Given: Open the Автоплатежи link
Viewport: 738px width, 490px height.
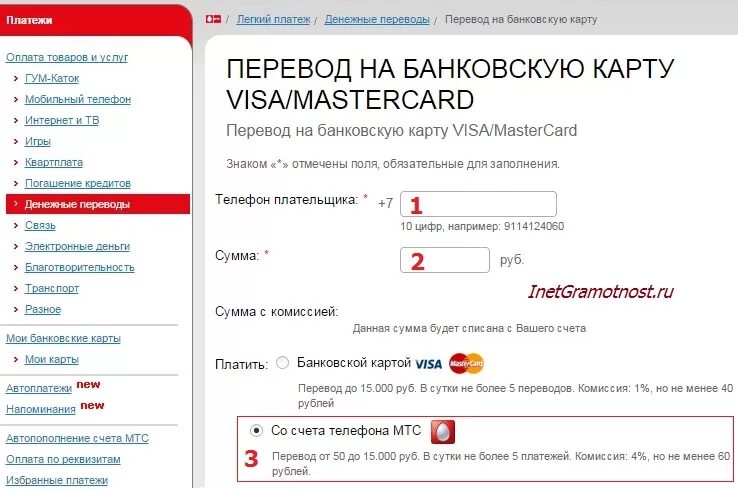Looking at the screenshot, I should tap(39, 388).
